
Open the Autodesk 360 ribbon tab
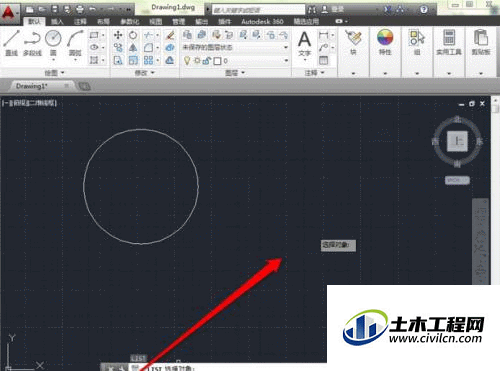point(262,22)
